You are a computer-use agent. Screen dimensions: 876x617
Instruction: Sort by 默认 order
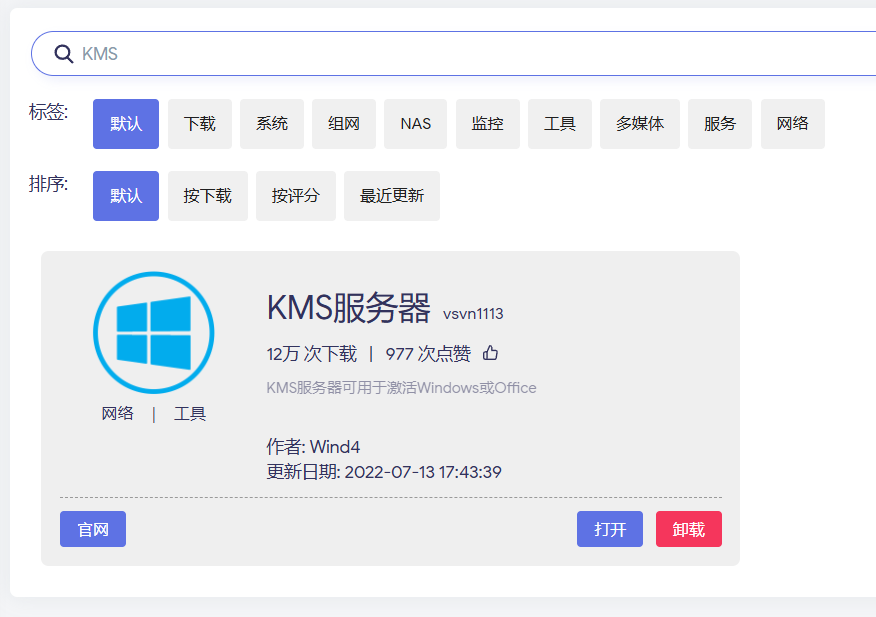tap(126, 196)
